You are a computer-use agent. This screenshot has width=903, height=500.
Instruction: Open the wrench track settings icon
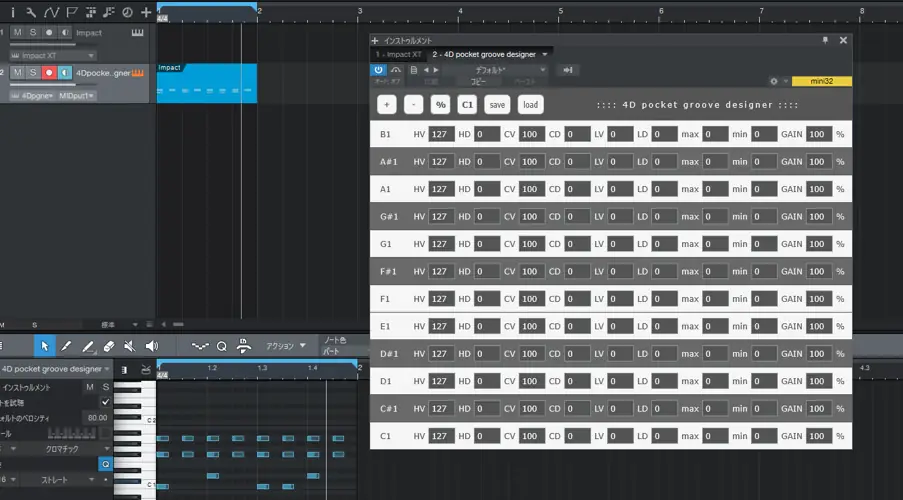pyautogui.click(x=31, y=13)
